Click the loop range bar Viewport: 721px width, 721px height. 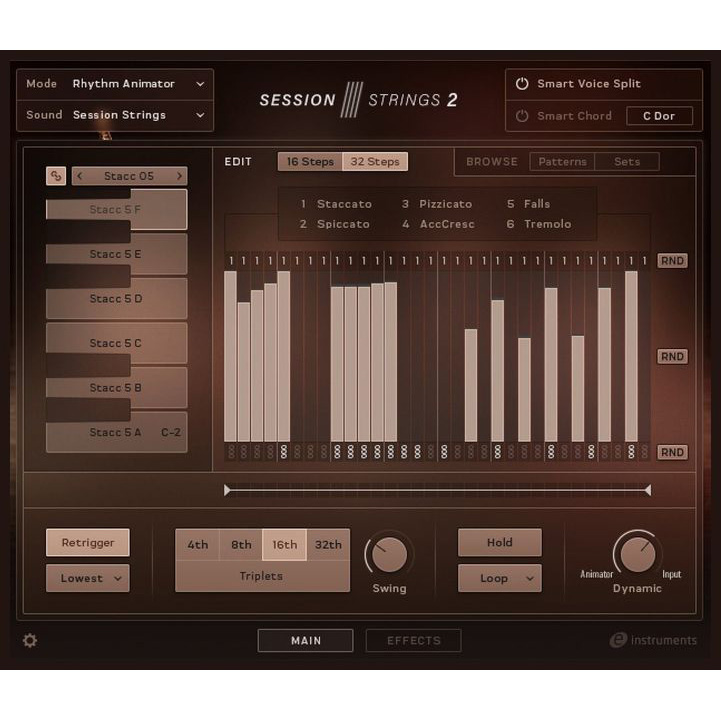(x=437, y=490)
